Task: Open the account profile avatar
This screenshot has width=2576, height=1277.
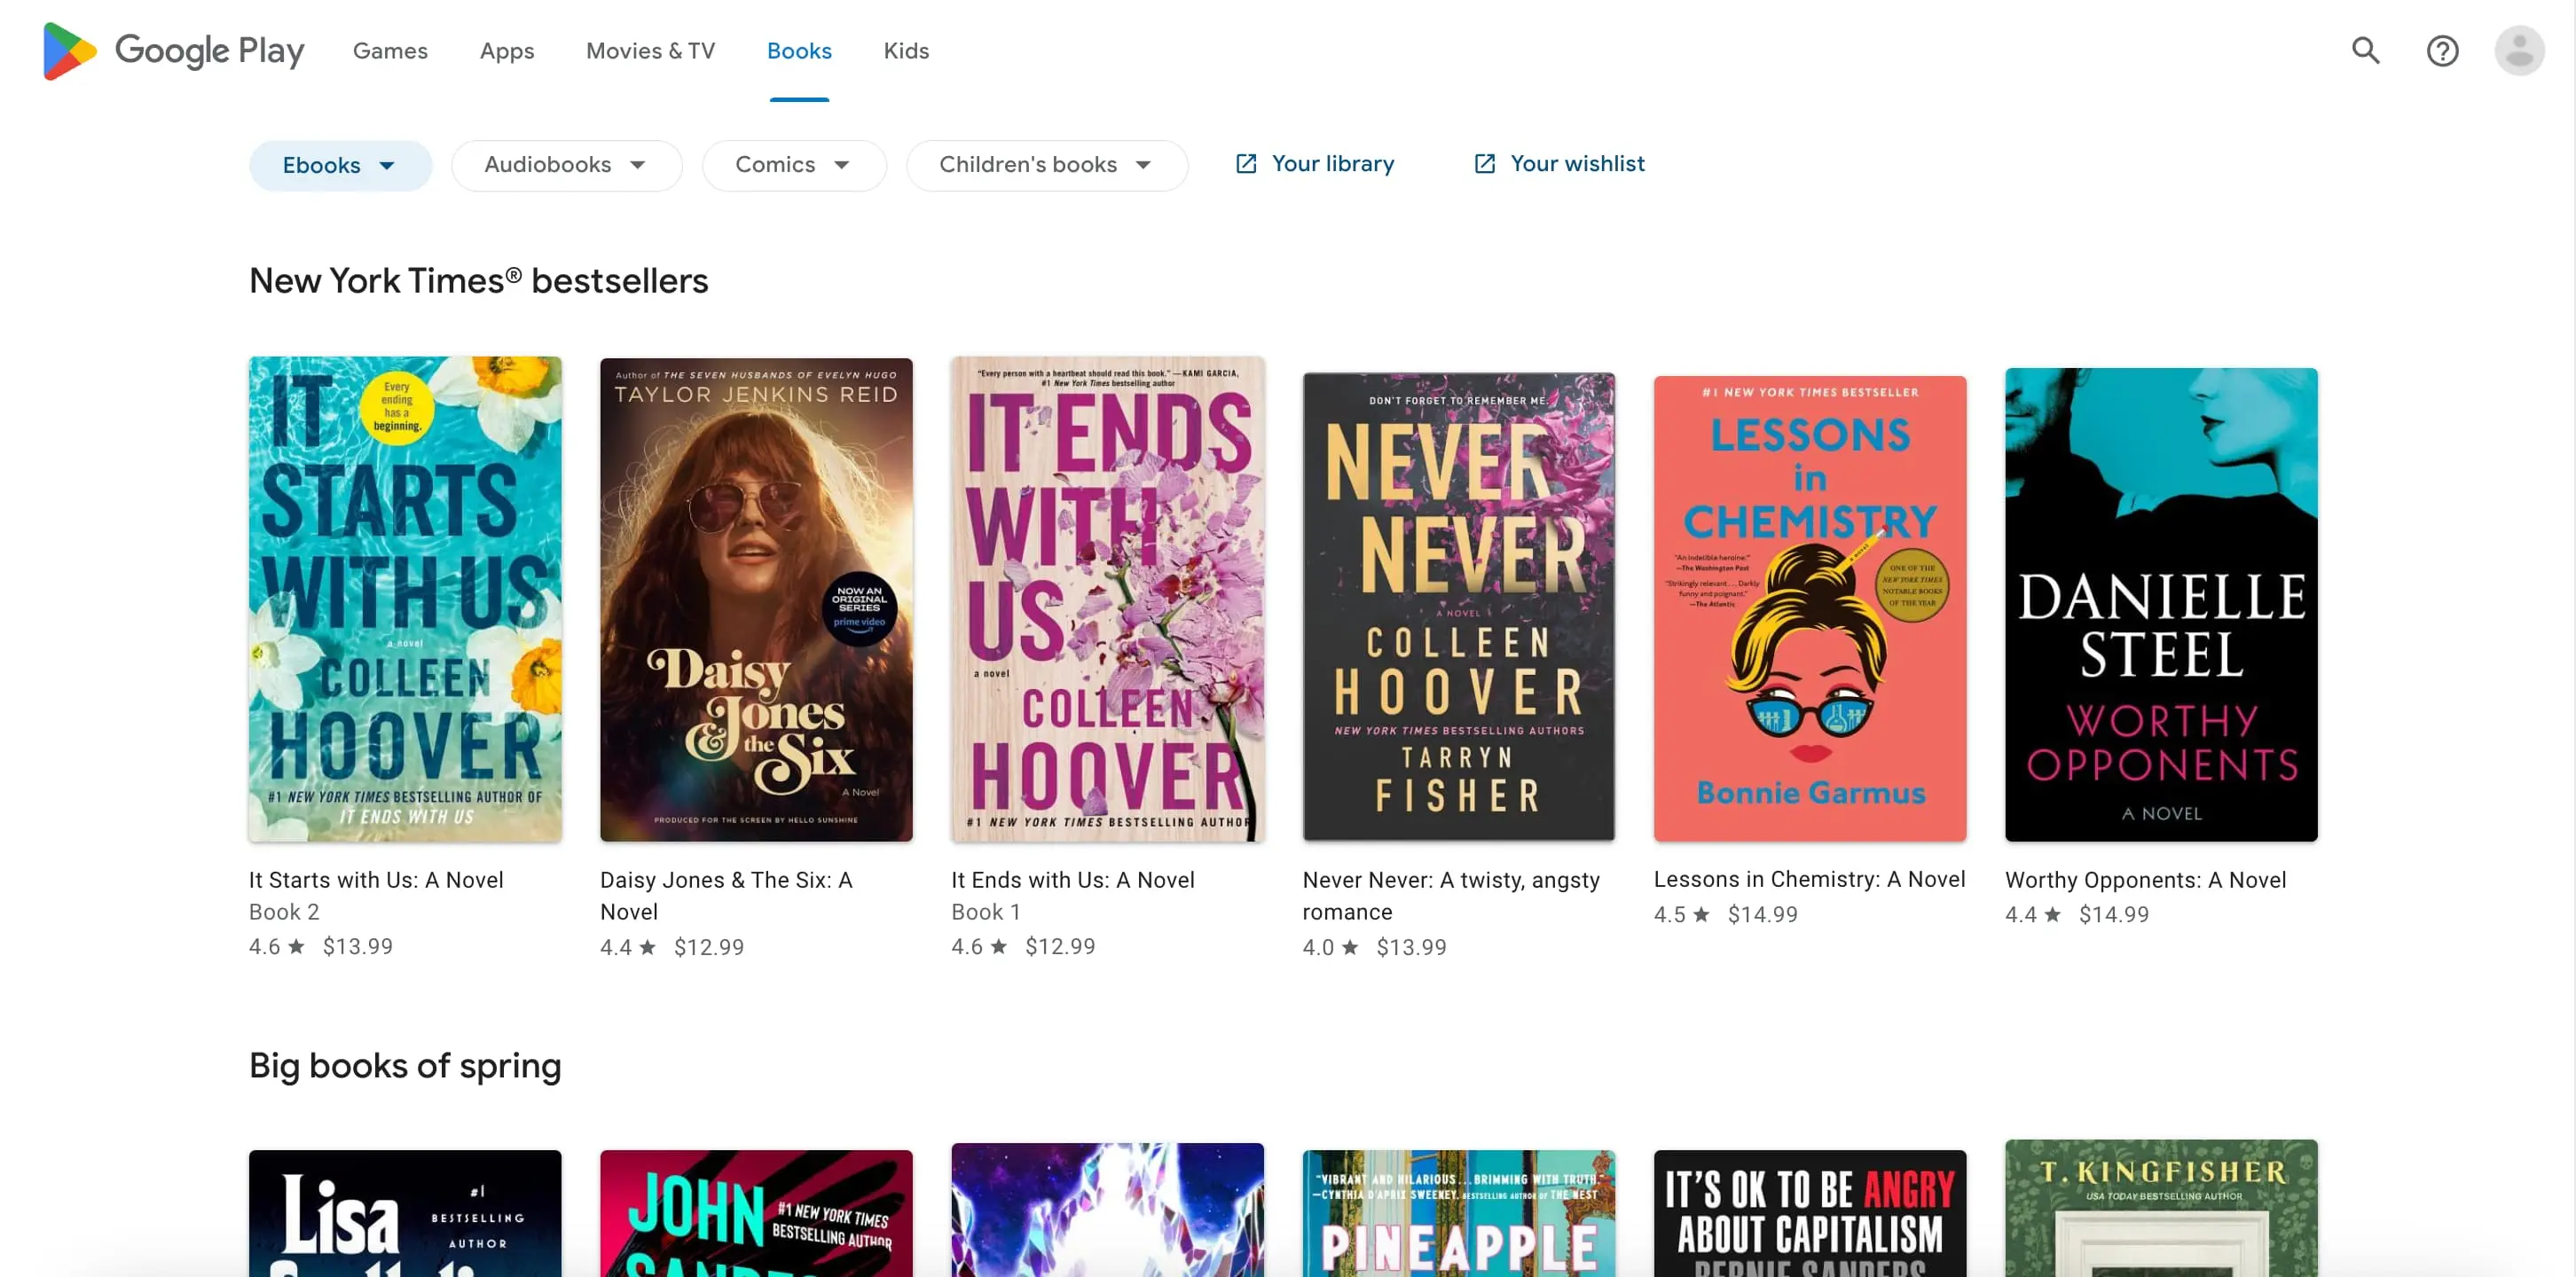Action: (2519, 50)
